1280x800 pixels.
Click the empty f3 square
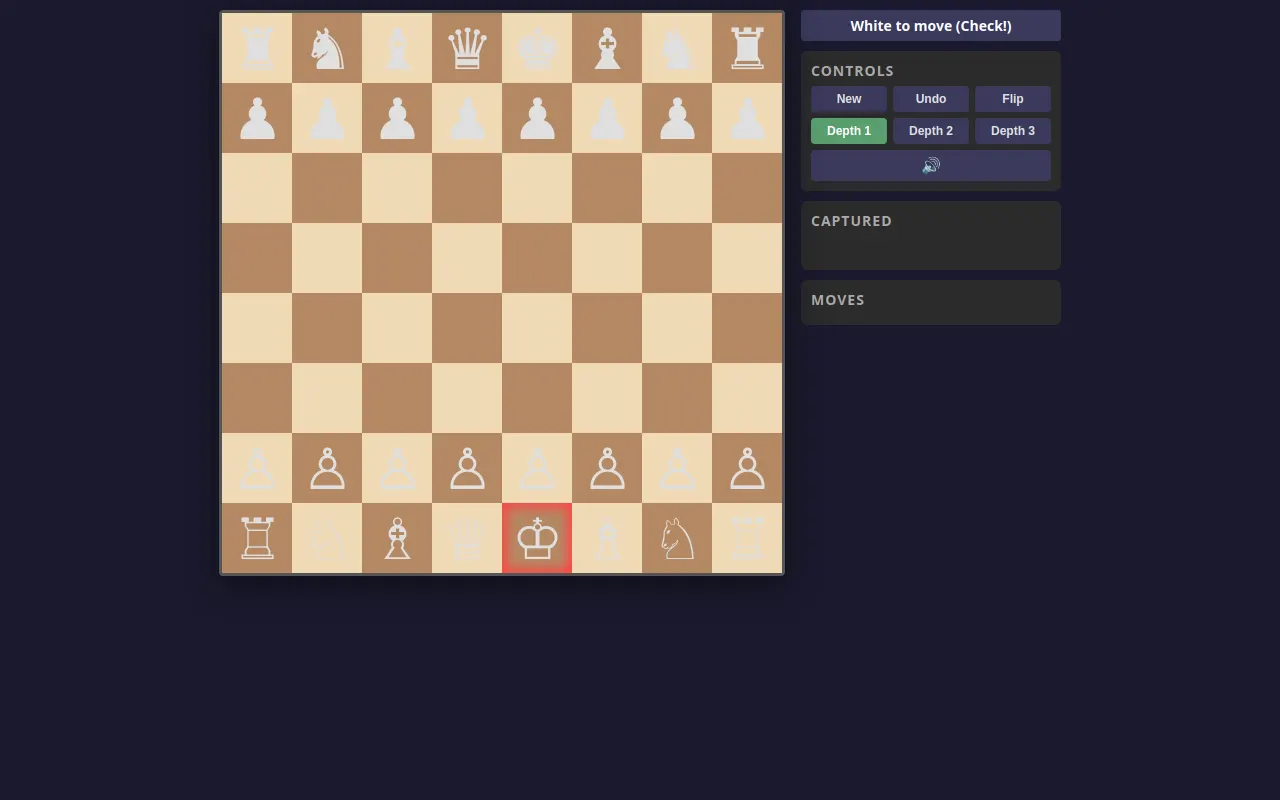(x=607, y=398)
